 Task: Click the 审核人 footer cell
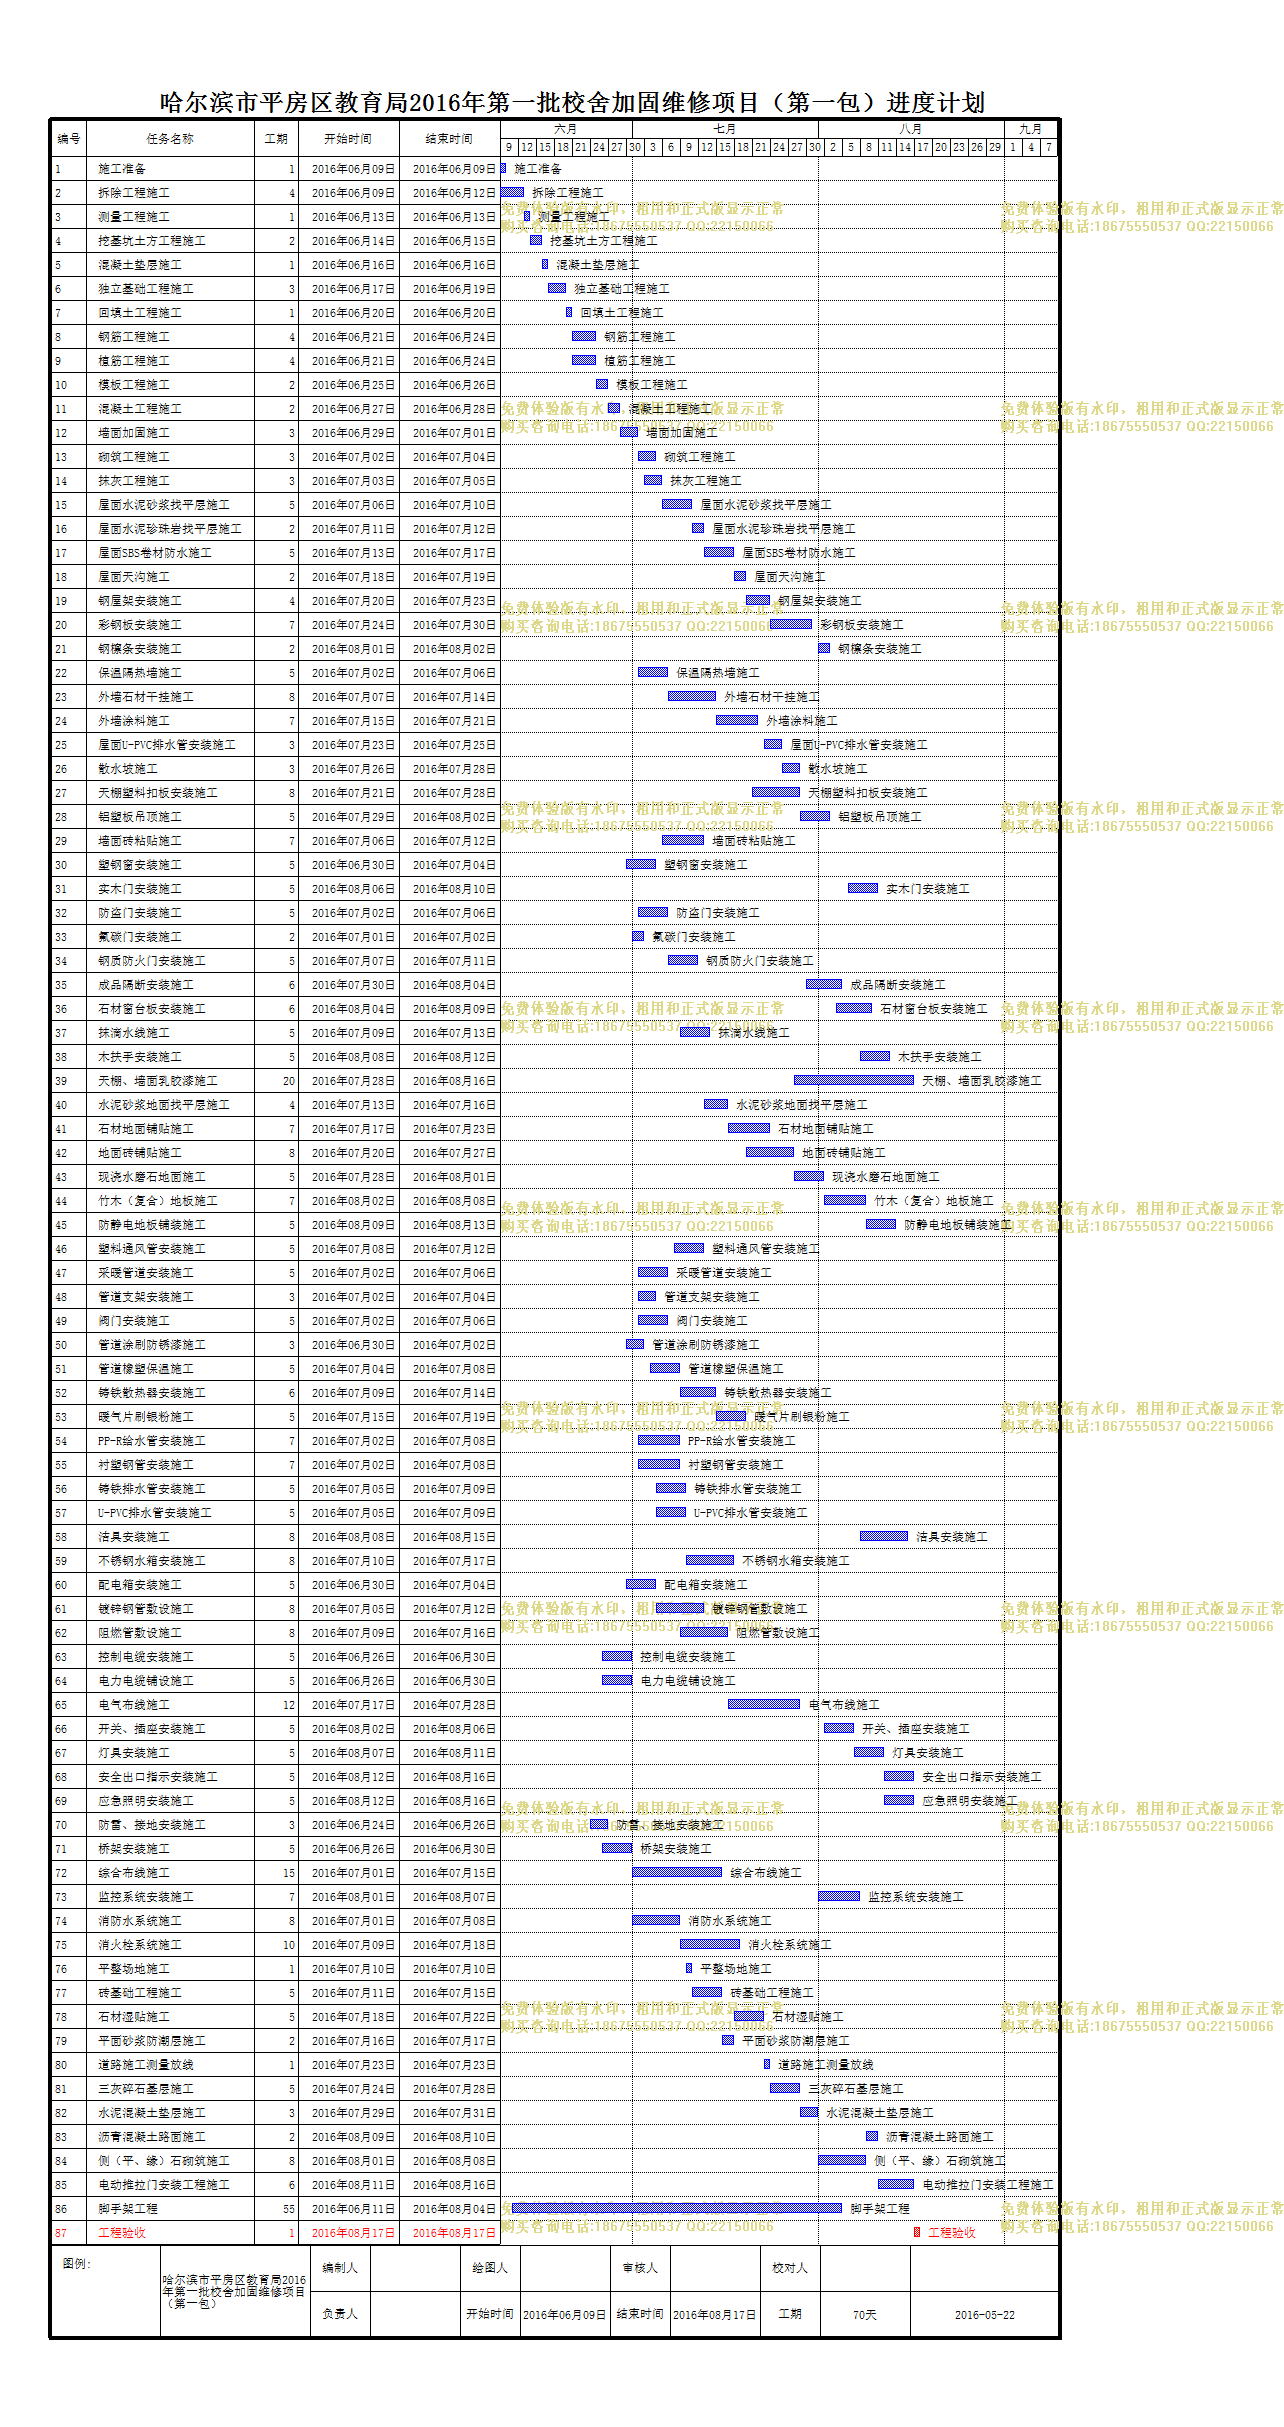640,2268
